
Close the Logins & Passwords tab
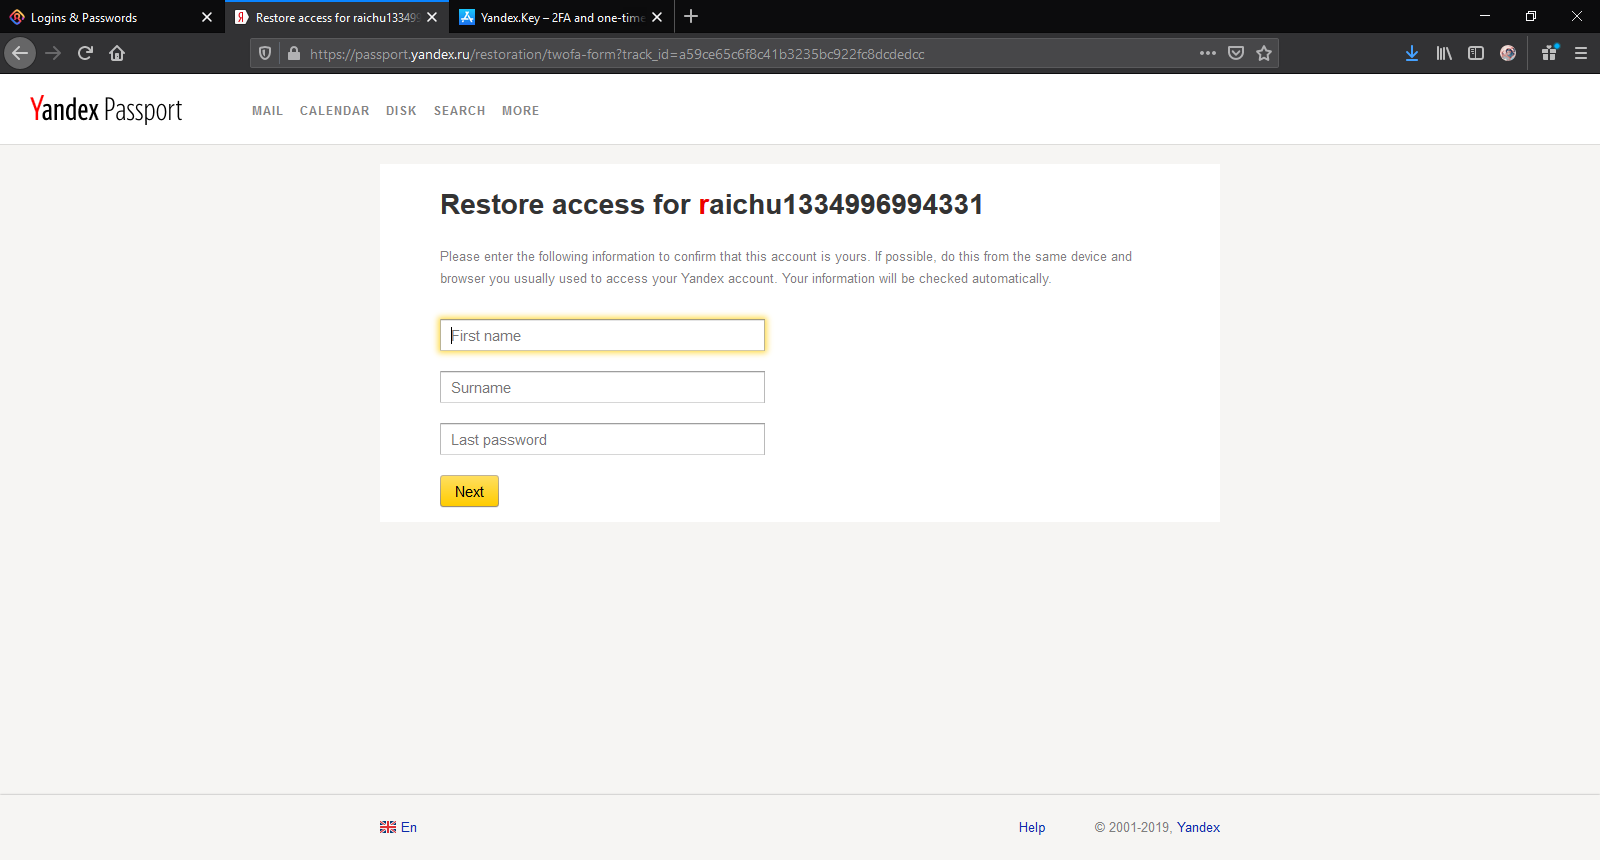[207, 17]
